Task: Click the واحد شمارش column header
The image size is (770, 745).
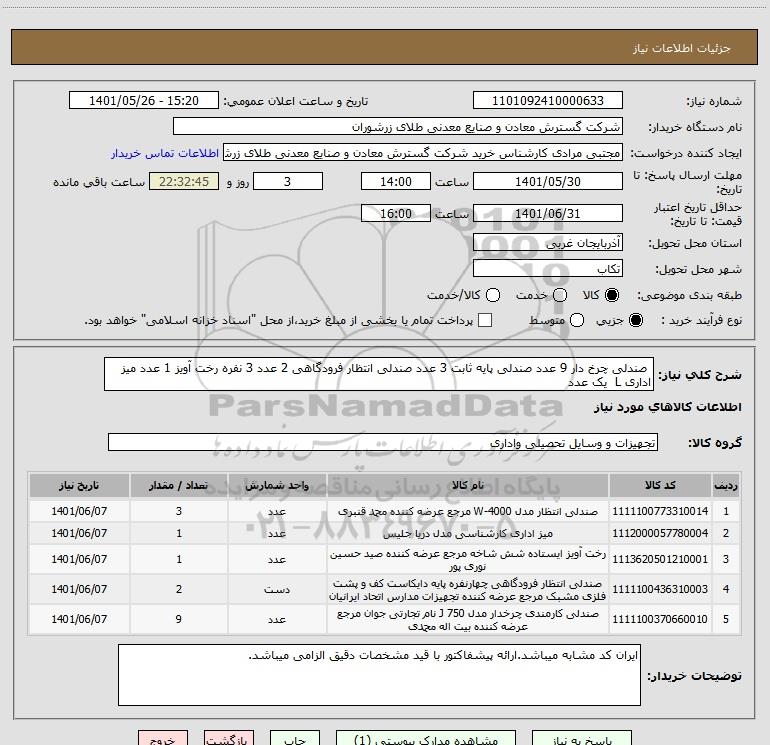Action: 277,485
